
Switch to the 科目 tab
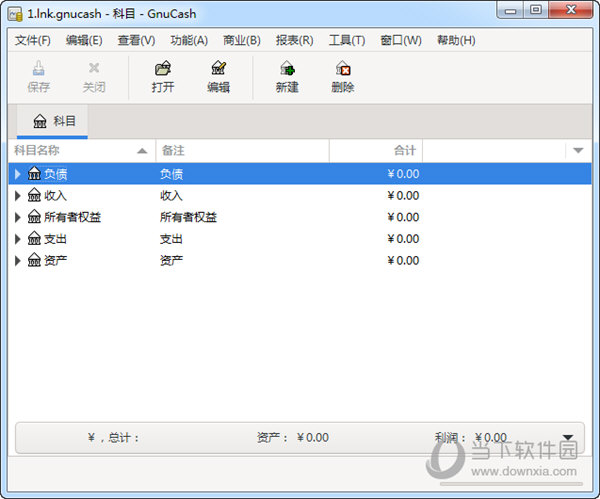pos(52,121)
